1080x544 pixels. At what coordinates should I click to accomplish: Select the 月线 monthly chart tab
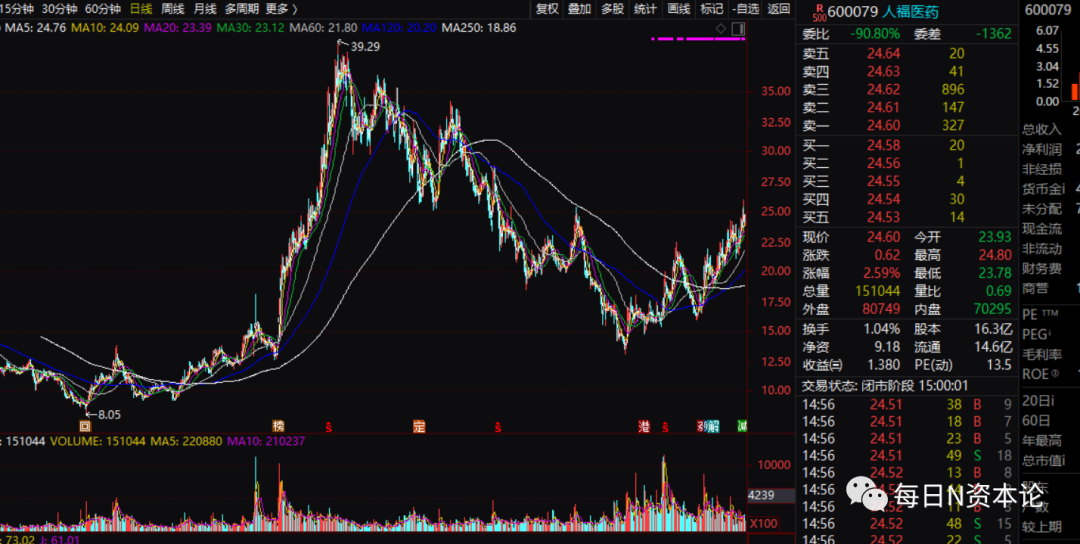coord(205,9)
